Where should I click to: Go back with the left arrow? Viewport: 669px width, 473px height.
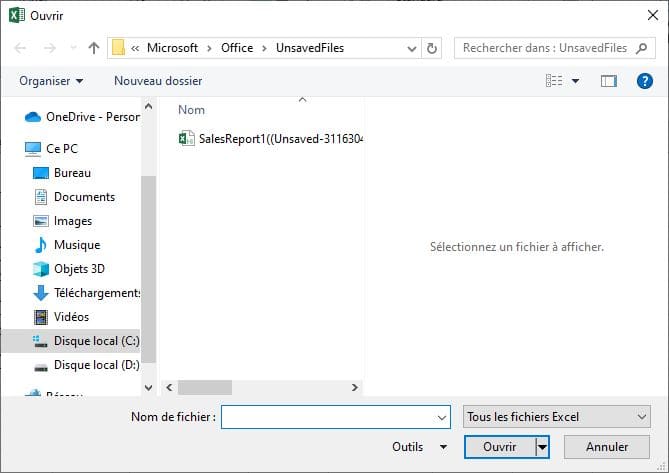point(20,48)
